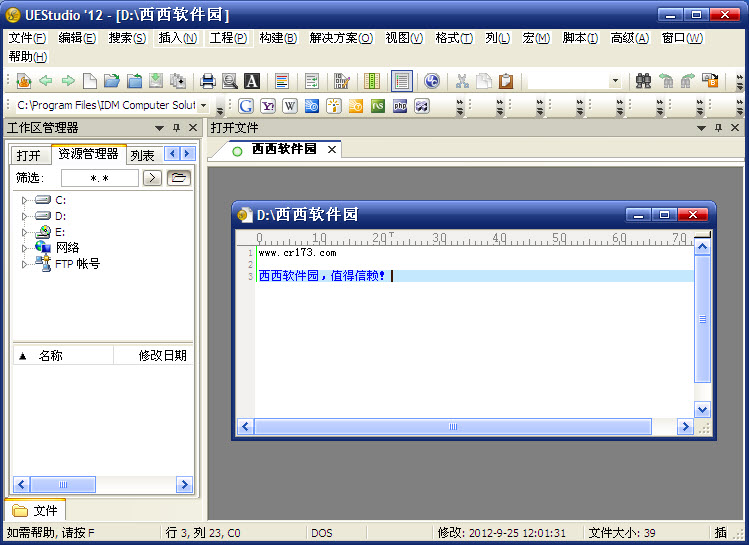
Task: Switch to the 资源管理器 tab
Action: [x=88, y=154]
